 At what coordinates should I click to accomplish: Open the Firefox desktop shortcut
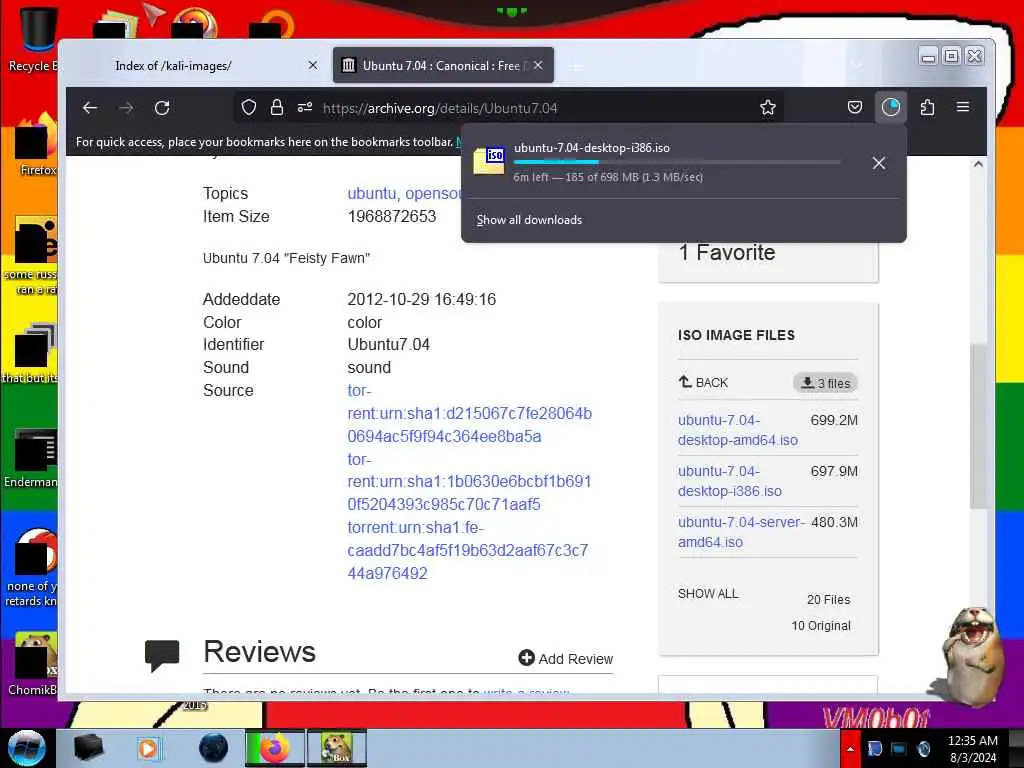(34, 145)
